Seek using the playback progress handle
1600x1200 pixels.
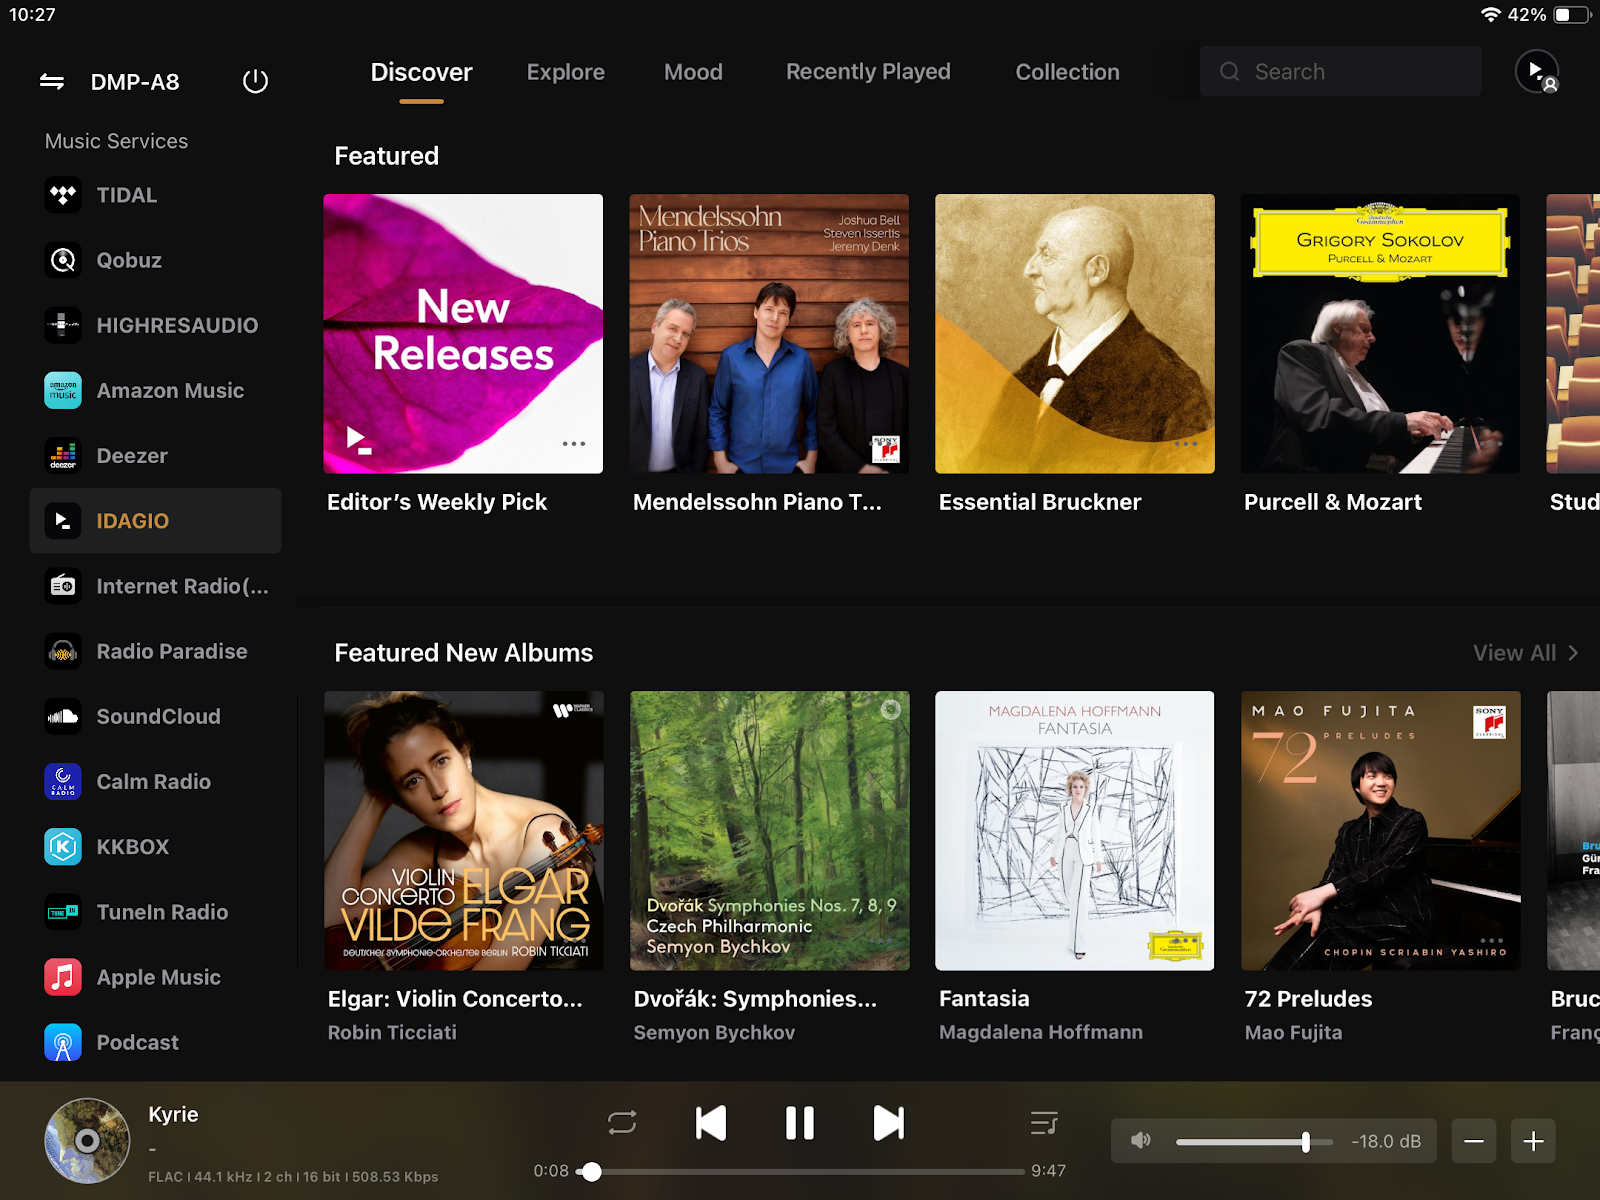pyautogui.click(x=592, y=1171)
